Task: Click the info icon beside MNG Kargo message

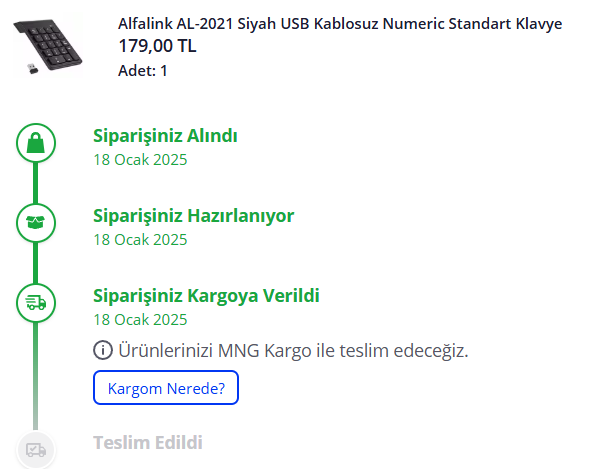Action: coord(102,350)
